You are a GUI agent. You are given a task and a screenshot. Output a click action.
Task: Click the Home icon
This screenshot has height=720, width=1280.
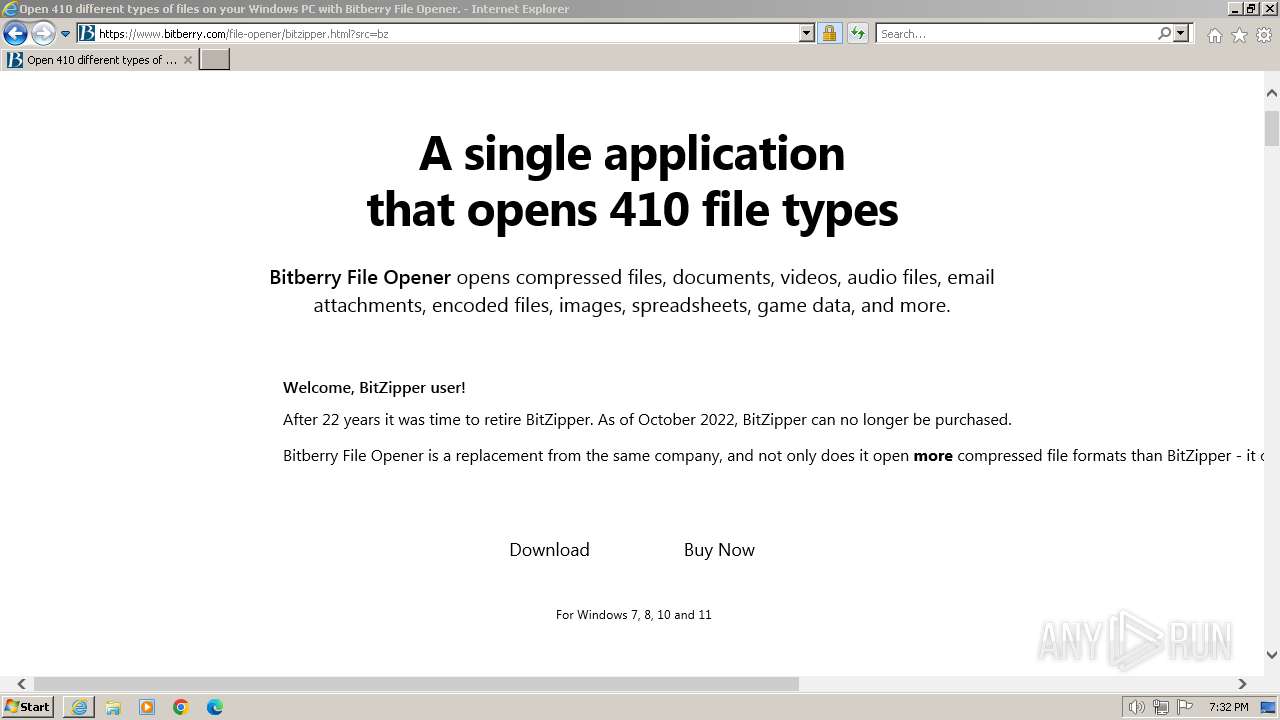pyautogui.click(x=1214, y=35)
